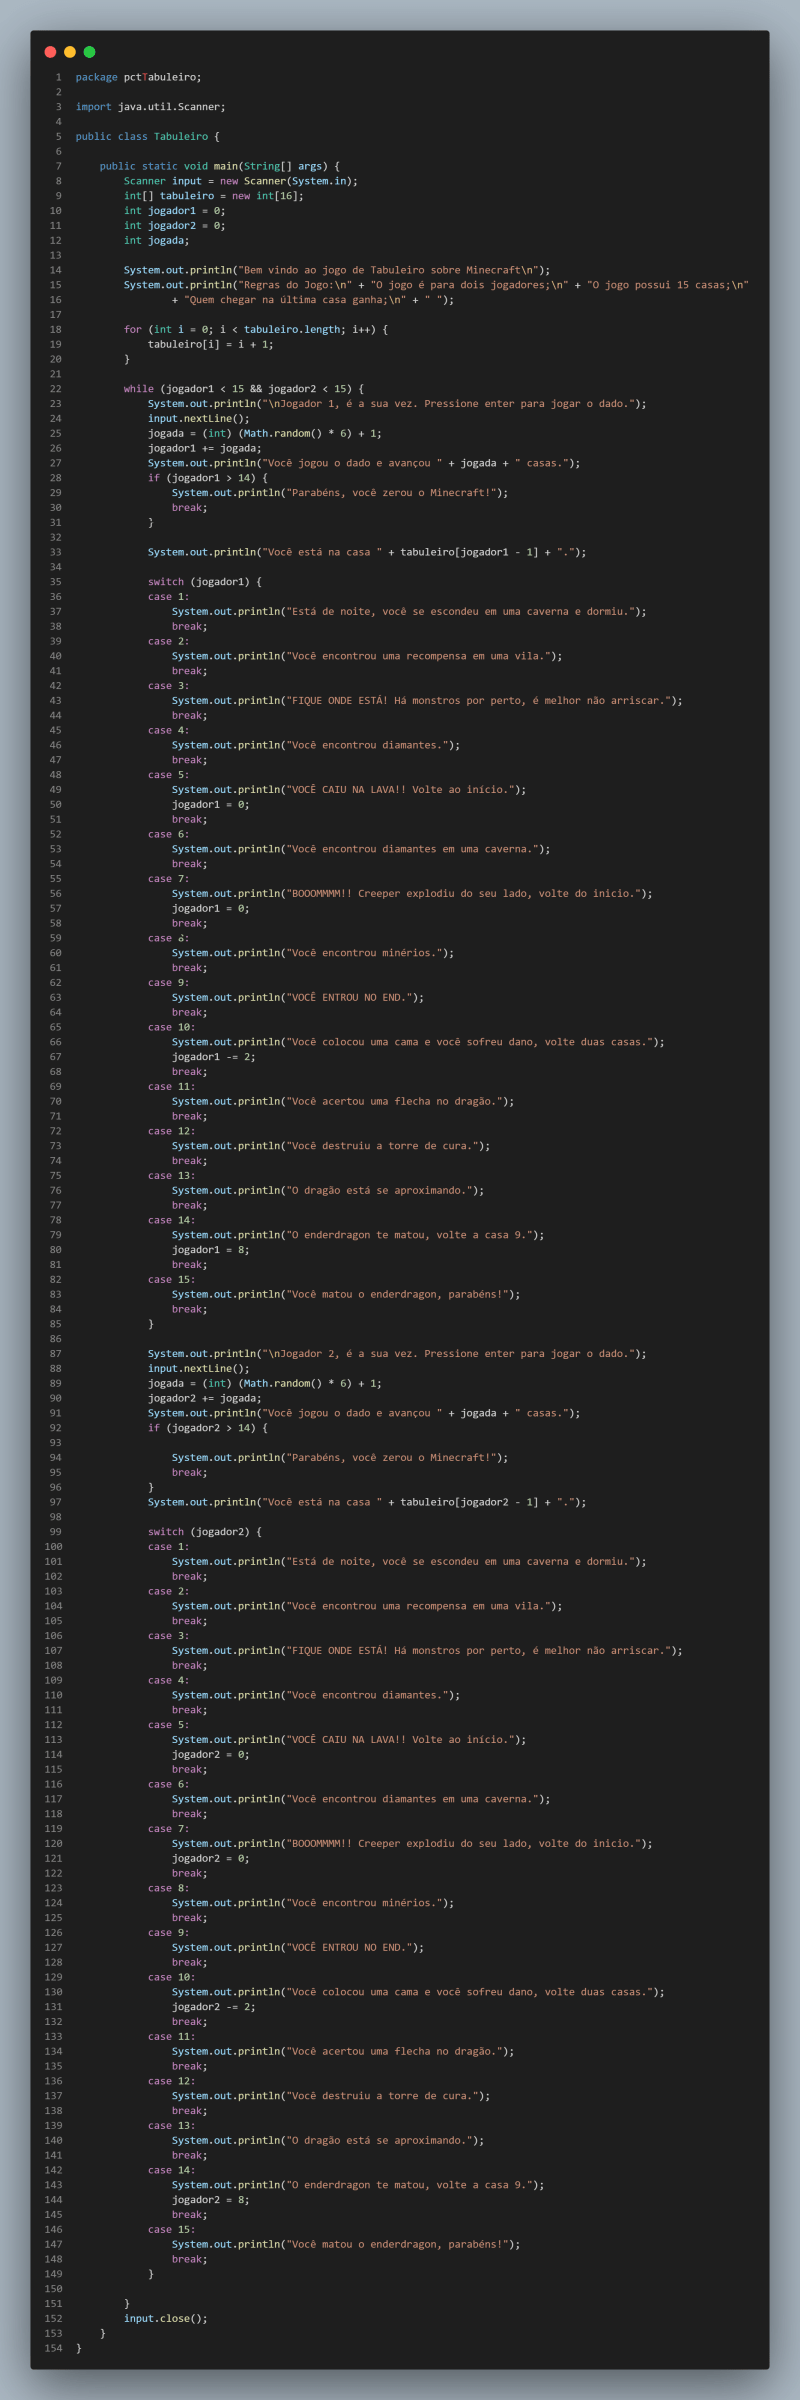The width and height of the screenshot is (800, 2400).
Task: Click the 'int jogador2 = 0;' declaration
Action: (175, 226)
